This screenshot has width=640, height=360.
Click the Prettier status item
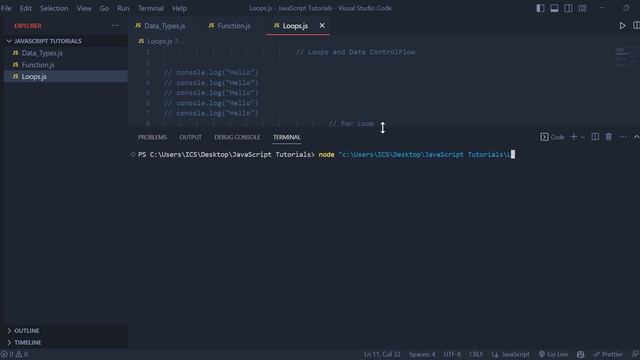tap(608, 354)
